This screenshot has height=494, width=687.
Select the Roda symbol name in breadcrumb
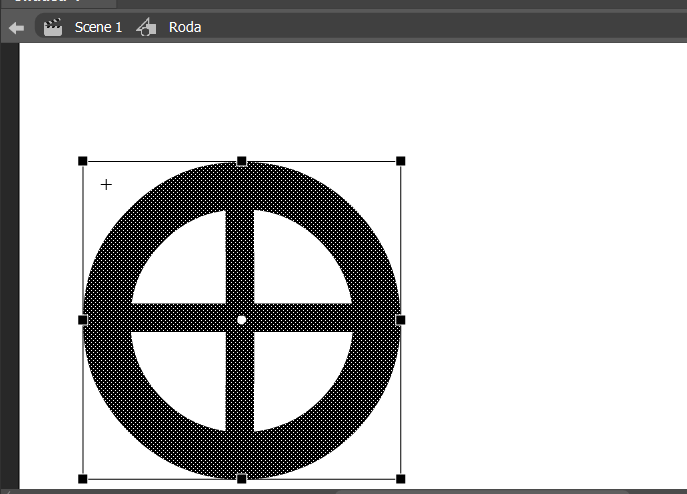[185, 27]
